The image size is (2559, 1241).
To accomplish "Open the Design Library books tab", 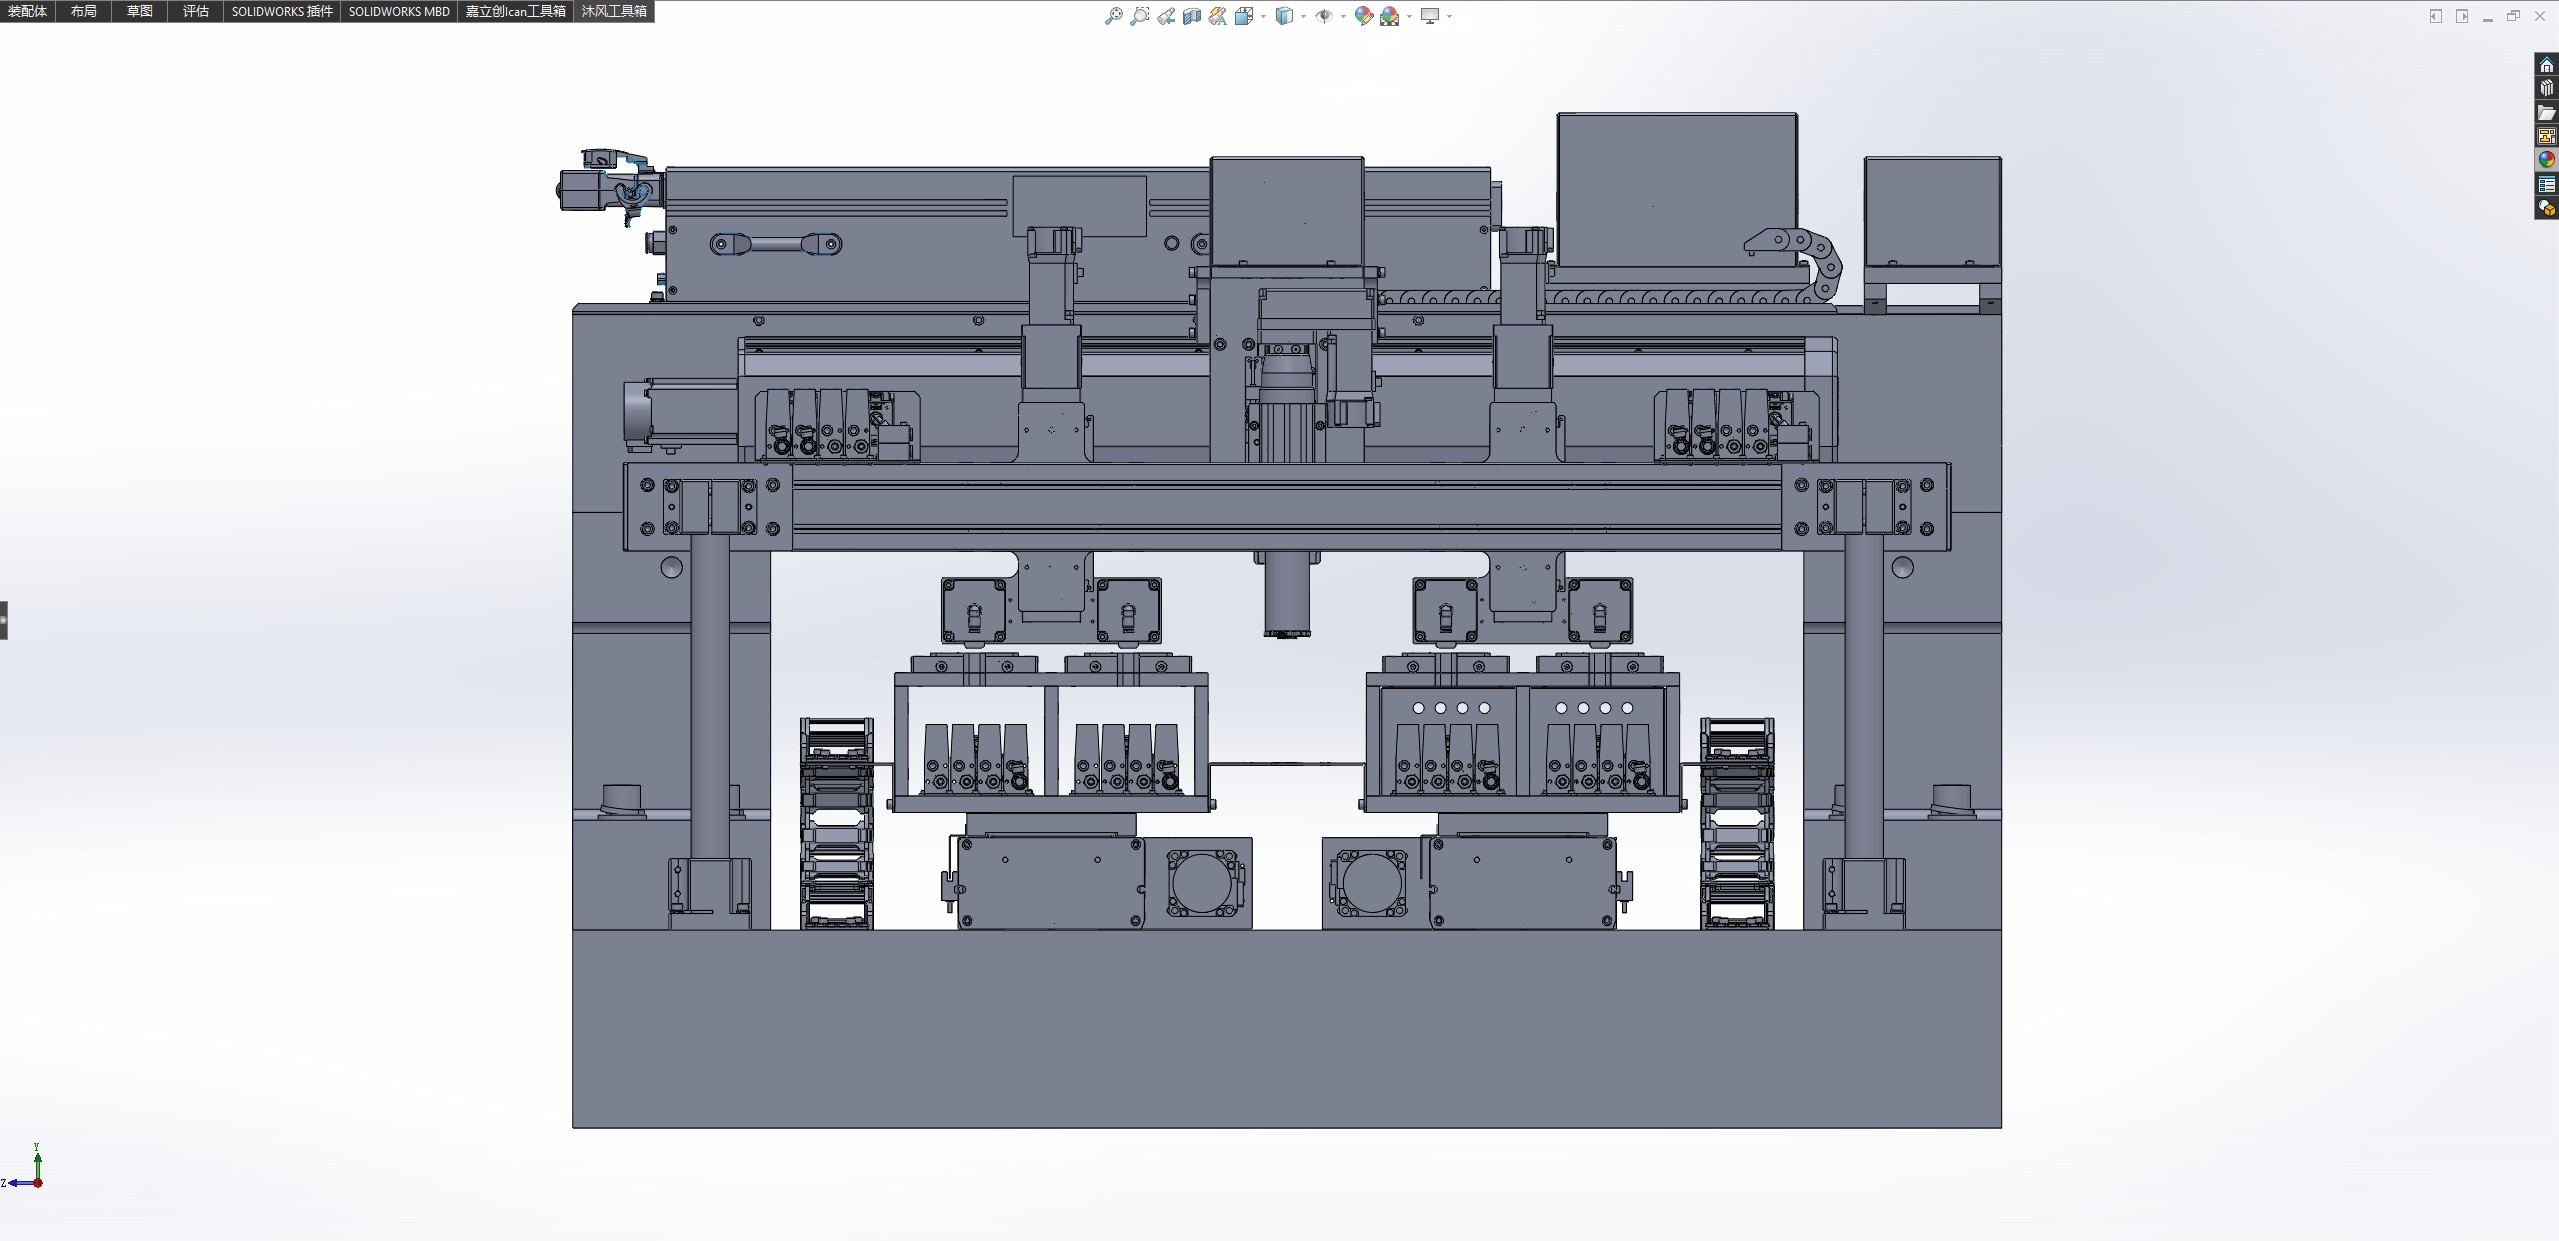I will (2546, 88).
